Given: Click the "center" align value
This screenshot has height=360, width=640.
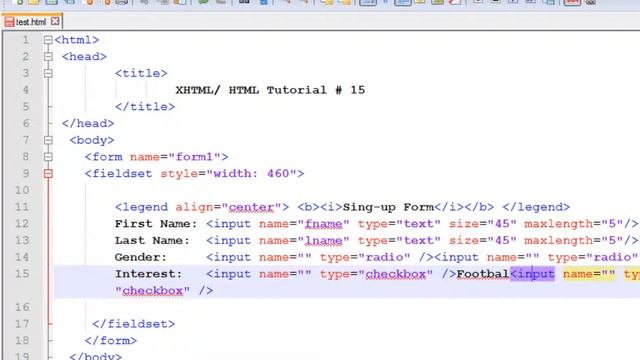Looking at the screenshot, I should coord(251,207).
